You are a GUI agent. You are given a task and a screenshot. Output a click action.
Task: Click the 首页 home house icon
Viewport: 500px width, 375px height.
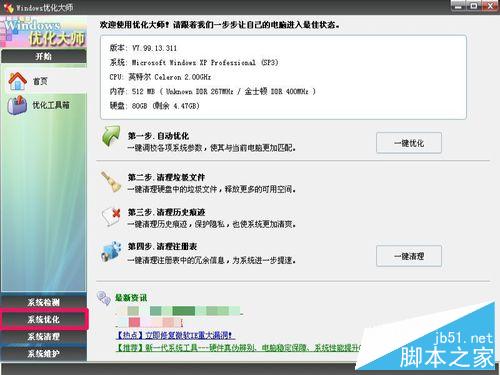[17, 81]
